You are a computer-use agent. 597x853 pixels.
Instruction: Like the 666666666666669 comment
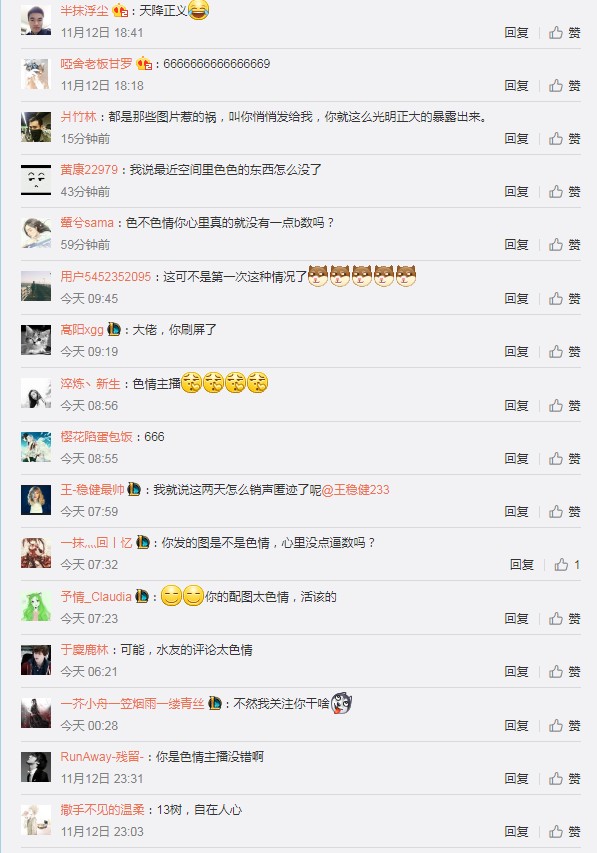point(564,85)
